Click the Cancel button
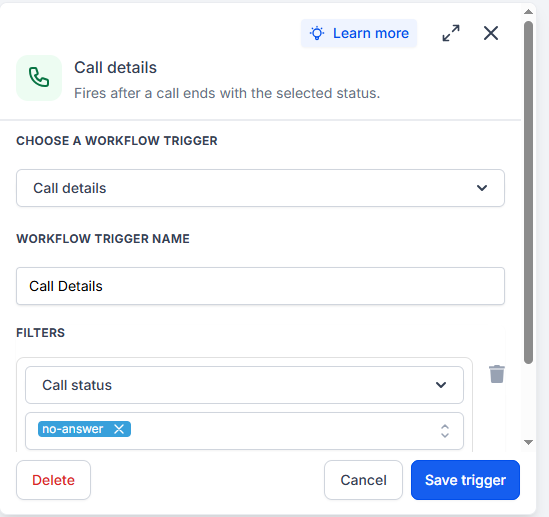The height and width of the screenshot is (517, 549). [363, 480]
